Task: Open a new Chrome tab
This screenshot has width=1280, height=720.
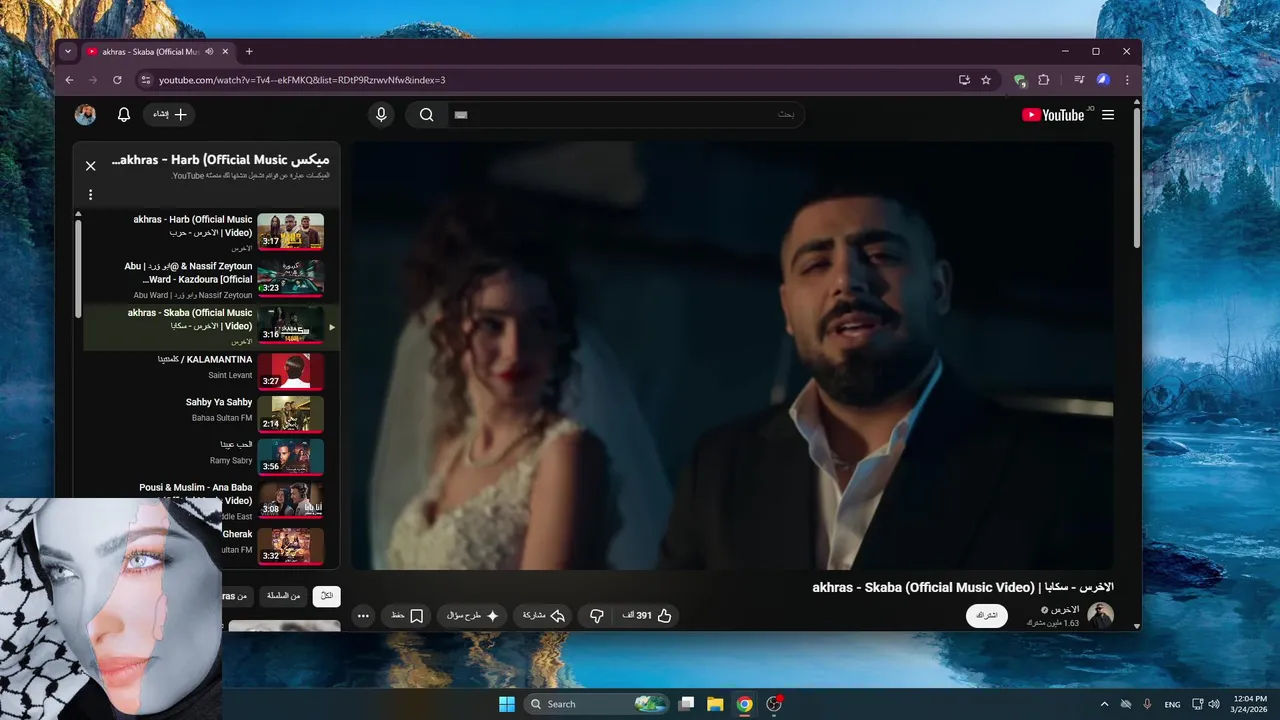Action: (x=249, y=51)
